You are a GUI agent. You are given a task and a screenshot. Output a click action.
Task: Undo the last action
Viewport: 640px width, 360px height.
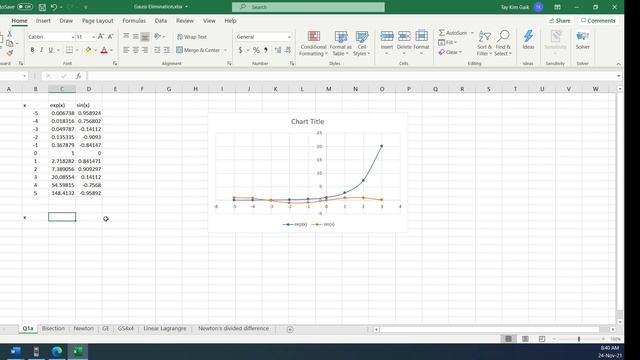(54, 7)
